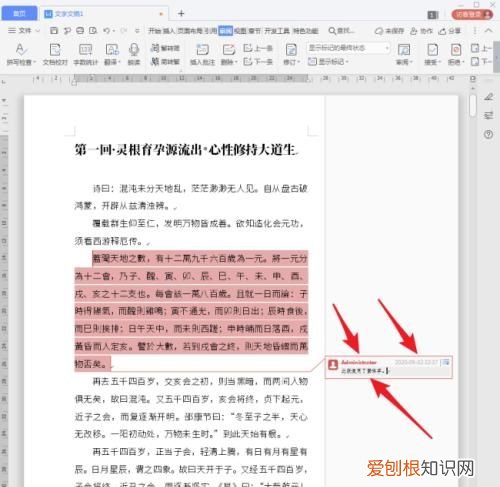Go to previous comment (上一条)
The image size is (500, 487).
[x=258, y=48]
